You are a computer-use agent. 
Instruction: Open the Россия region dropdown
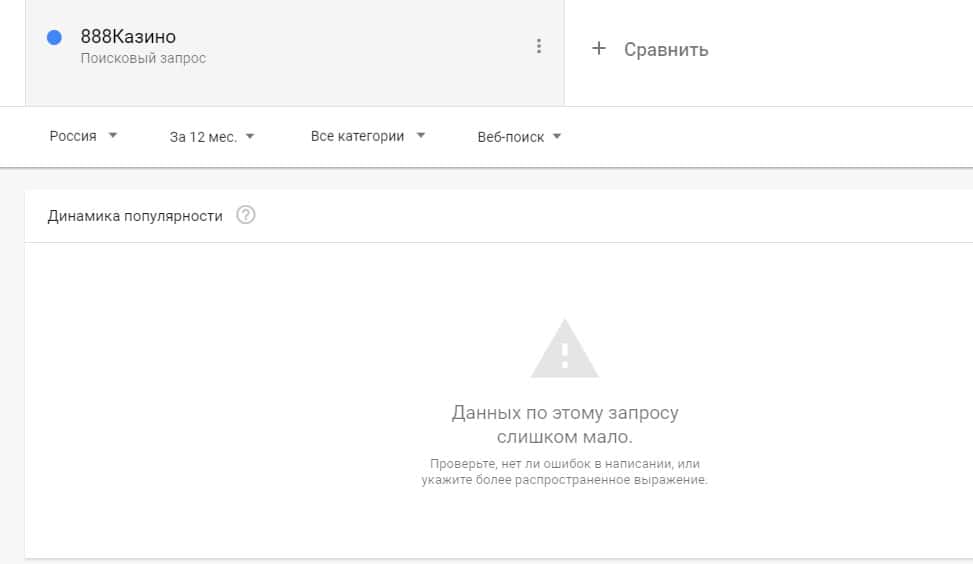click(x=83, y=136)
